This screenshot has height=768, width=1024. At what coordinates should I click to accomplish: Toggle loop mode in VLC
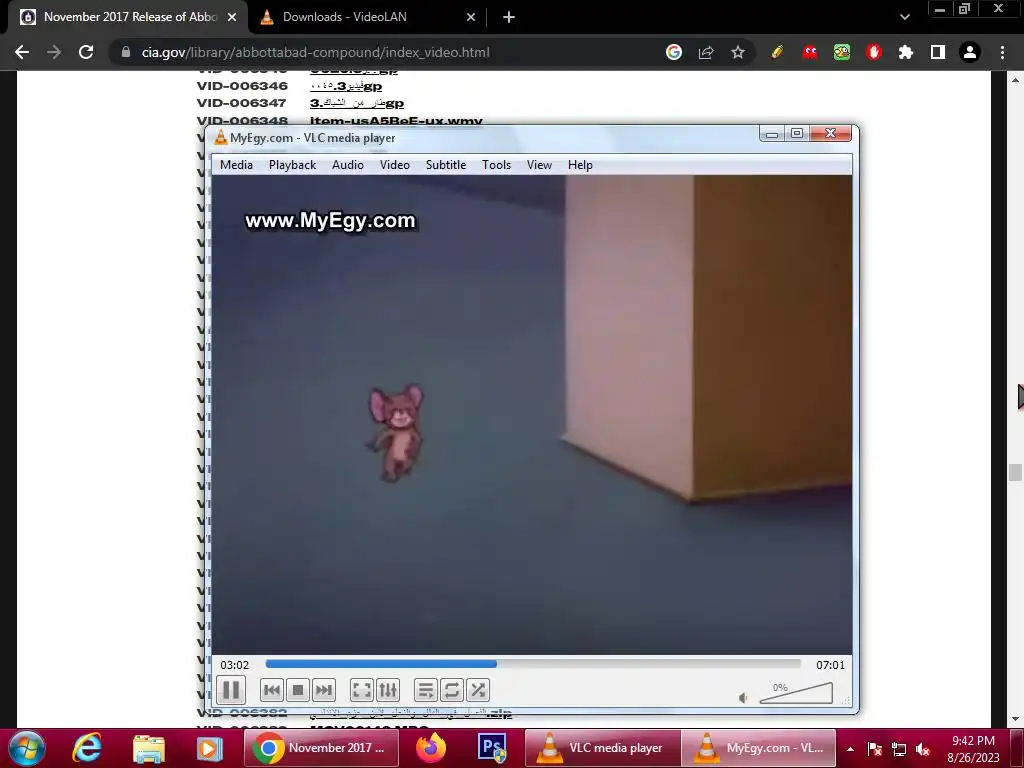click(451, 690)
